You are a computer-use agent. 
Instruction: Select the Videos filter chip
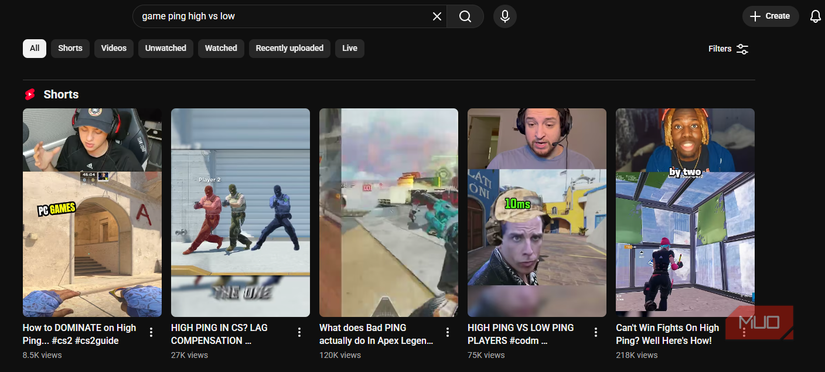[x=114, y=48]
